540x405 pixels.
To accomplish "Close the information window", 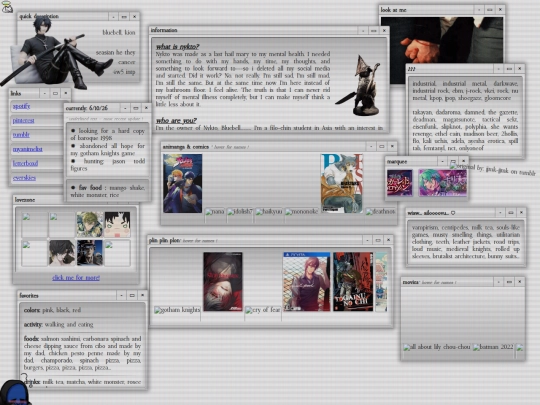I will point(384,31).
